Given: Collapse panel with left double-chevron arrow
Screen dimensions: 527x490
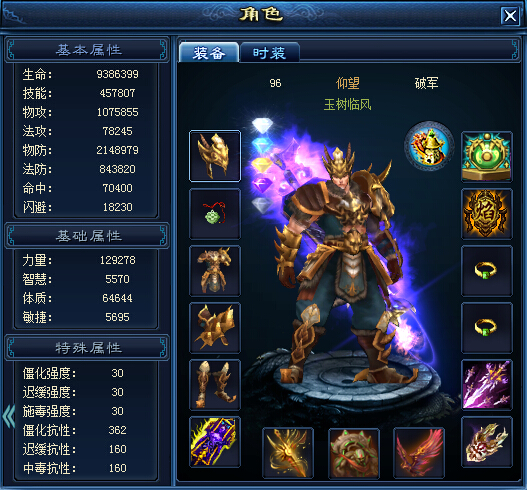Looking at the screenshot, I should tap(9, 416).
